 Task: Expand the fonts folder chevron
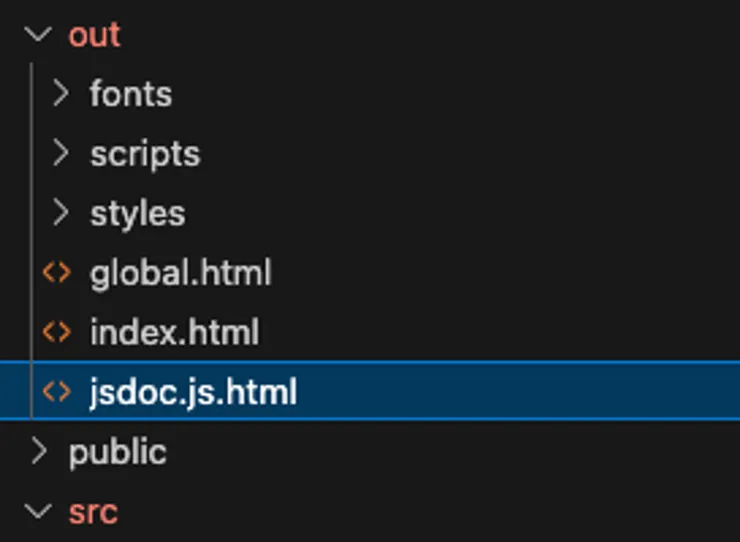coord(61,94)
